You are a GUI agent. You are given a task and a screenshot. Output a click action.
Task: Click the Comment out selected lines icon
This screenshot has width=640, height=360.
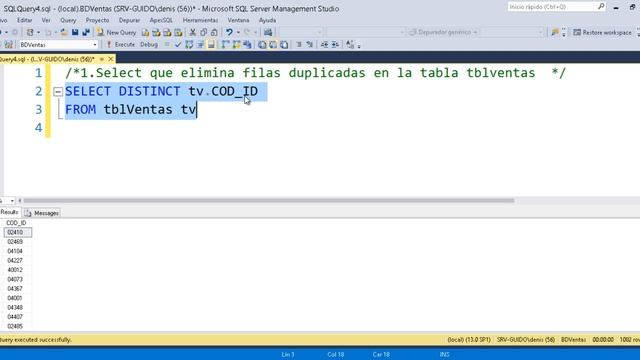point(299,44)
